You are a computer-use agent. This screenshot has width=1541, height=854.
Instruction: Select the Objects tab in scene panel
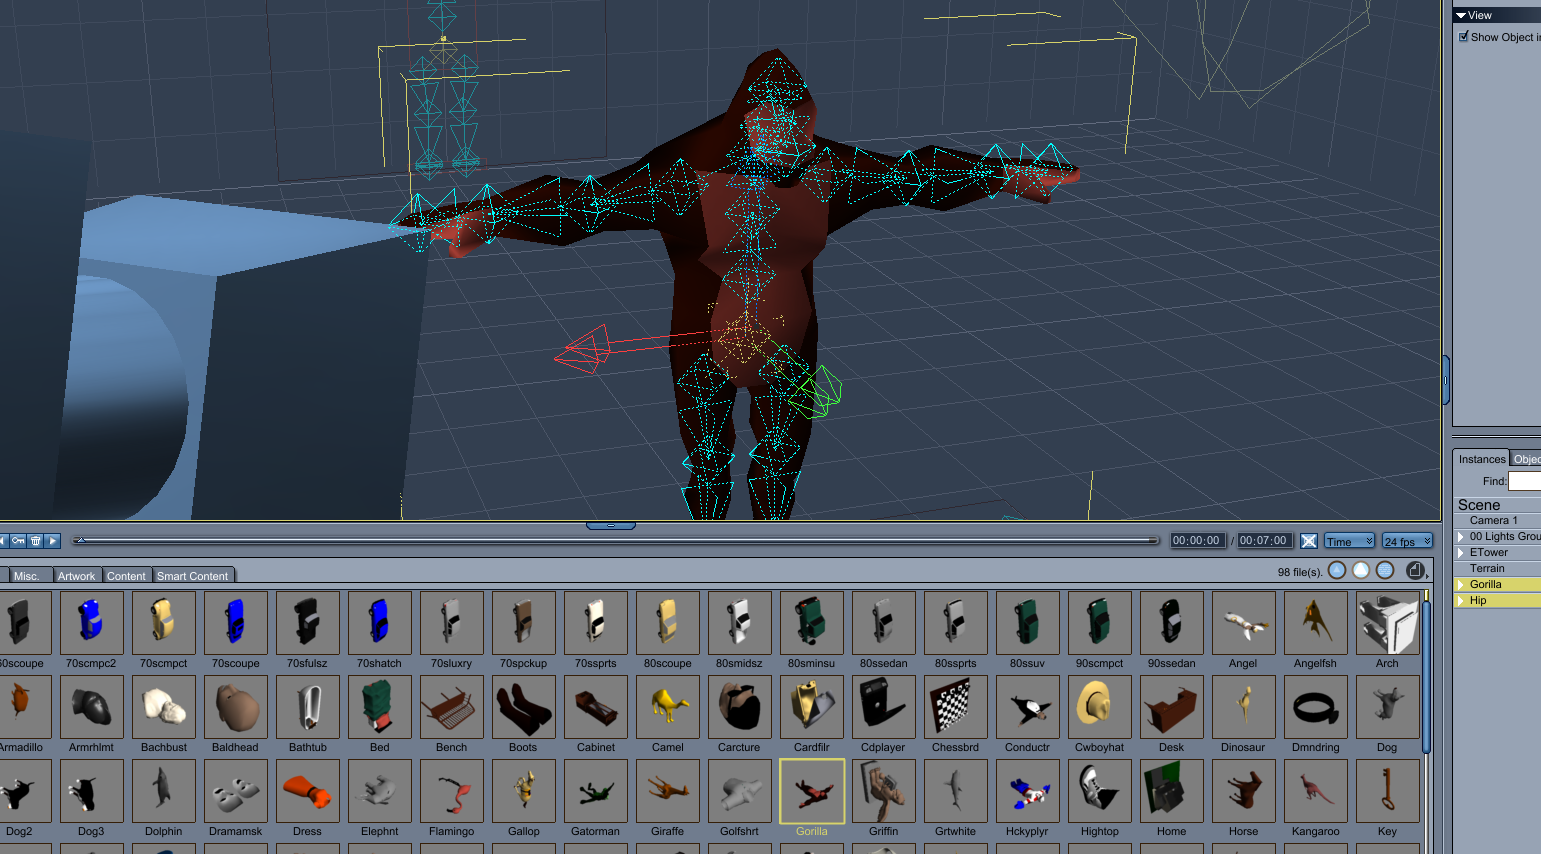coord(1526,459)
